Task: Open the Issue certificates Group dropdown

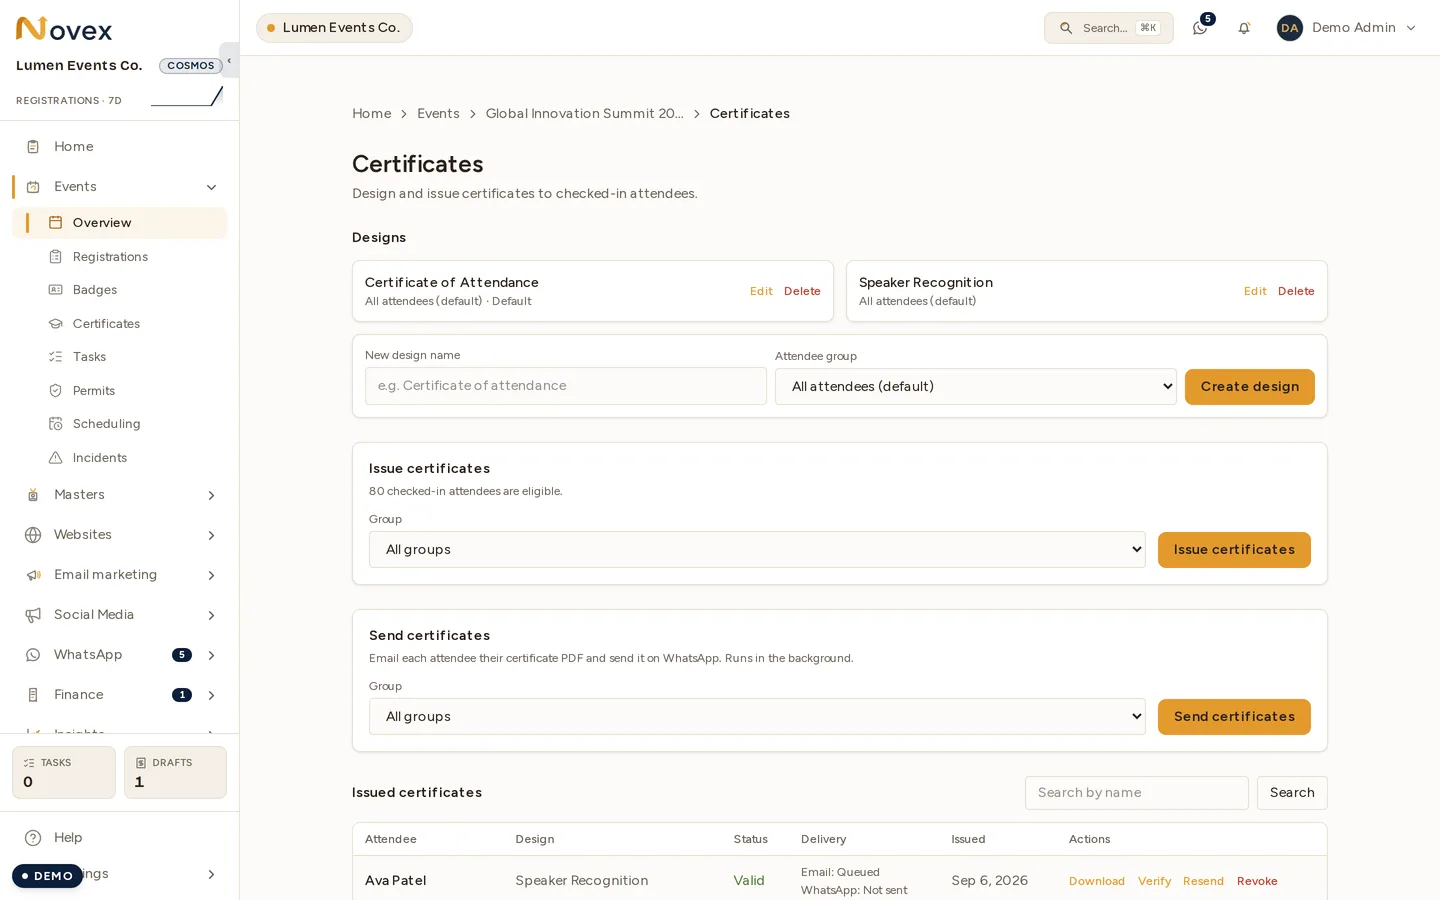Action: (757, 550)
